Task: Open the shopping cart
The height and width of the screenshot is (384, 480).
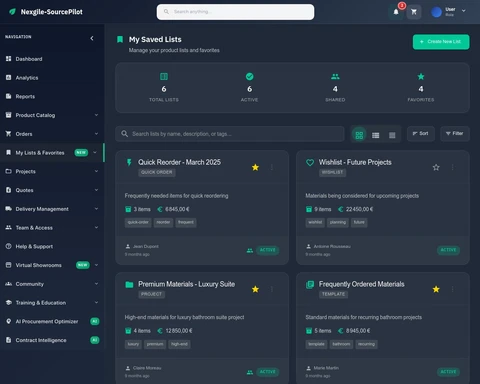Action: [414, 12]
